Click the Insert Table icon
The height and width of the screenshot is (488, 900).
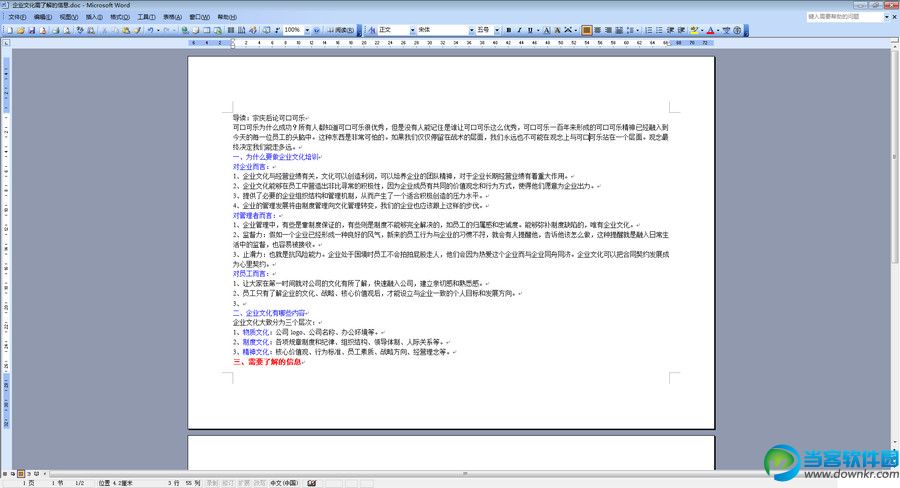click(x=207, y=30)
